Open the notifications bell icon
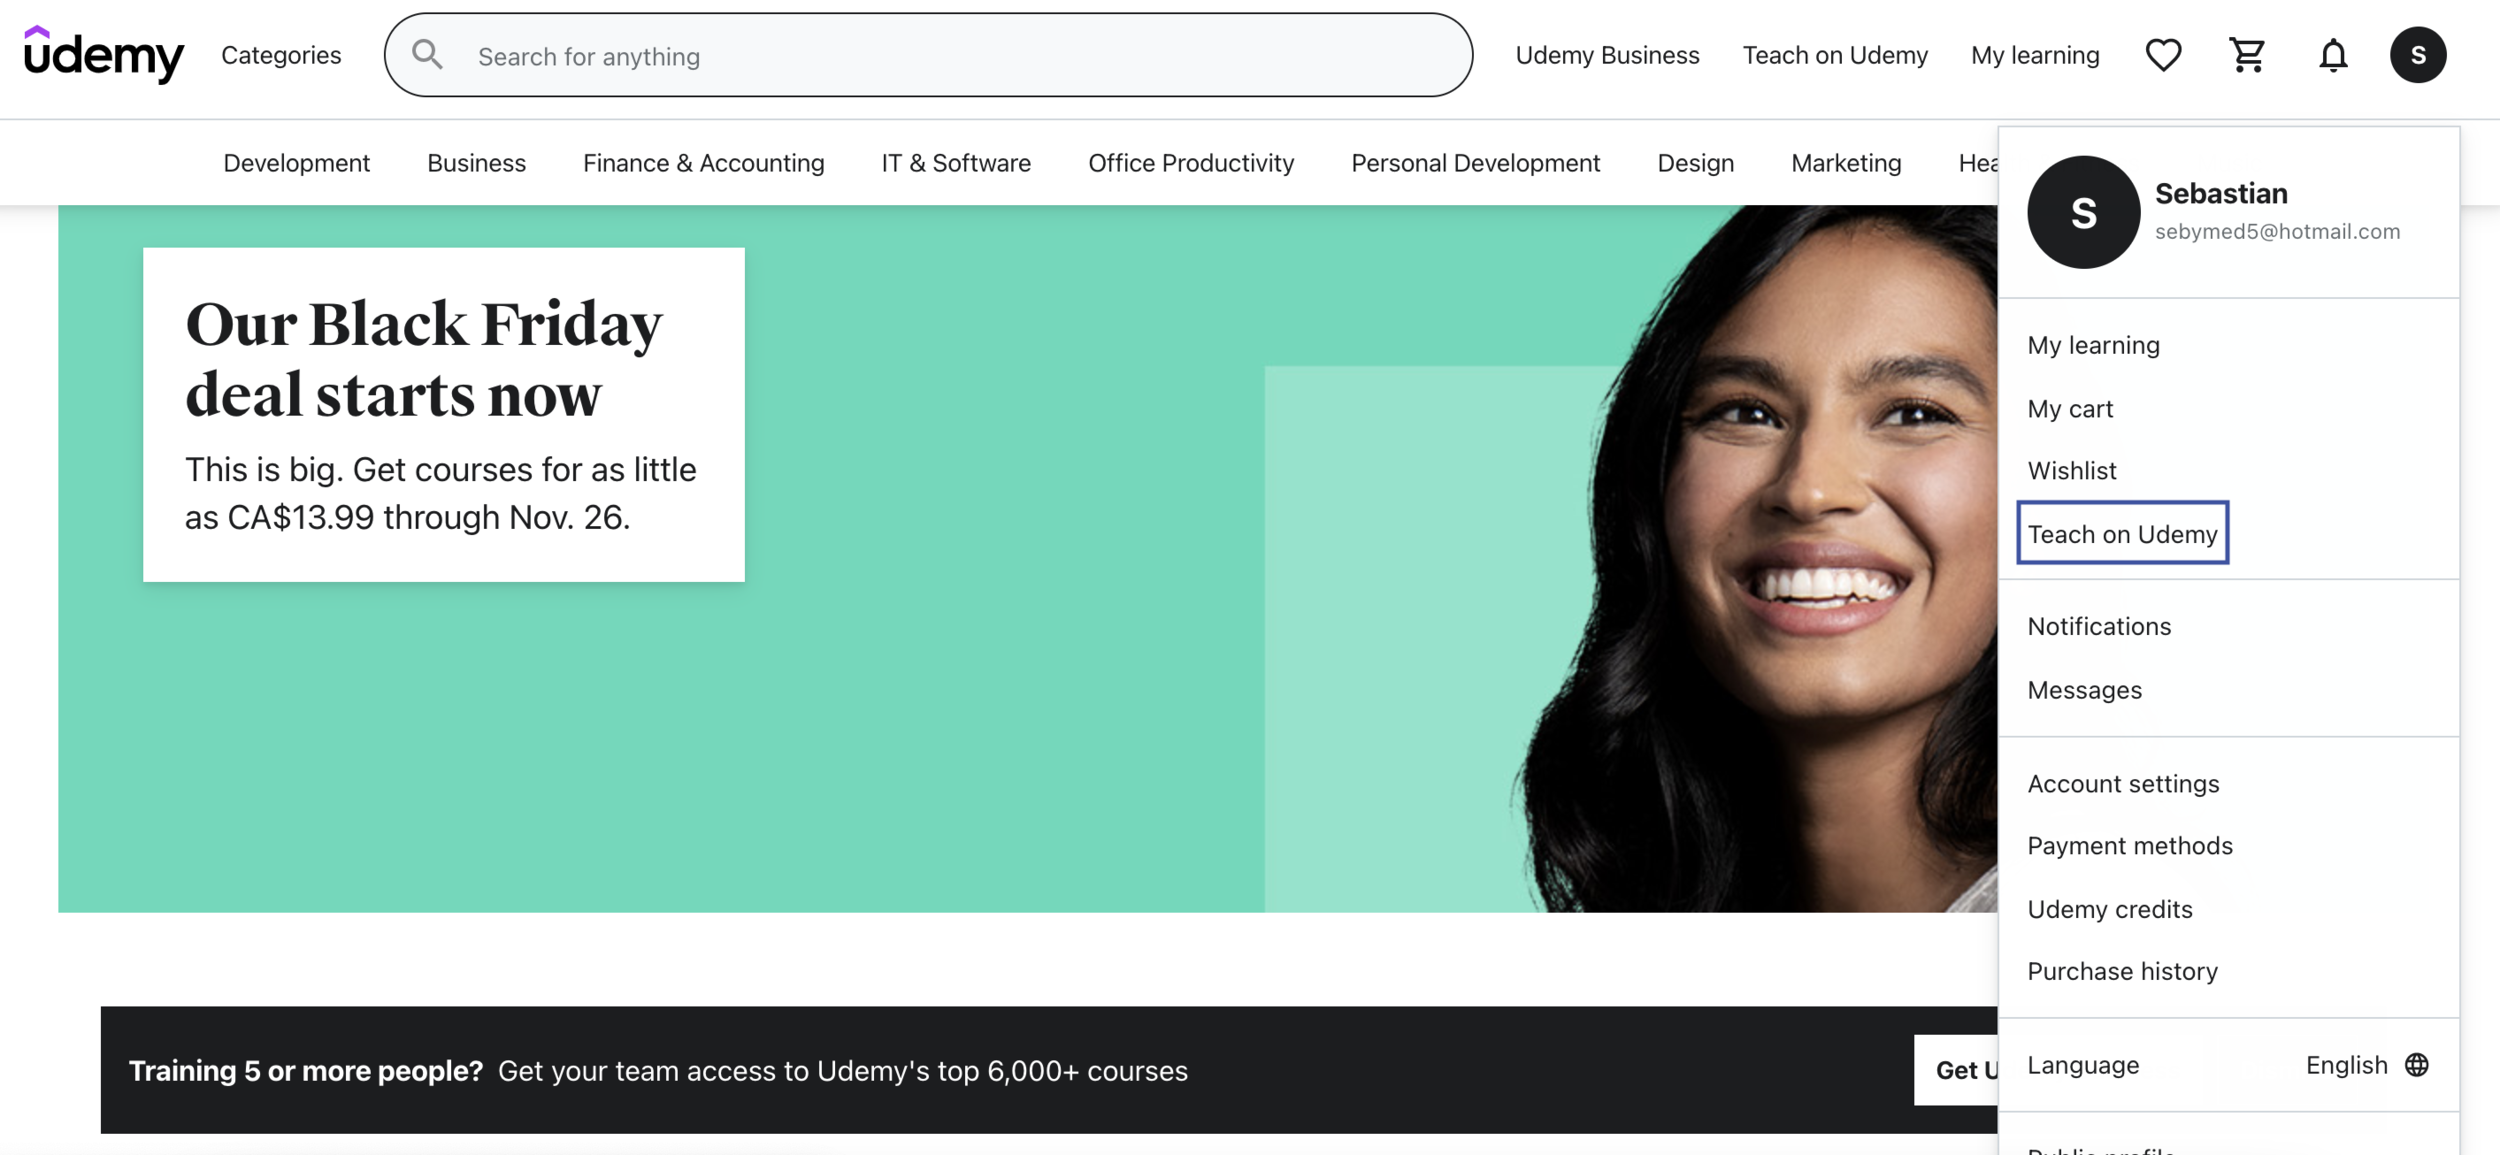Image resolution: width=2500 pixels, height=1155 pixels. pos(2333,55)
